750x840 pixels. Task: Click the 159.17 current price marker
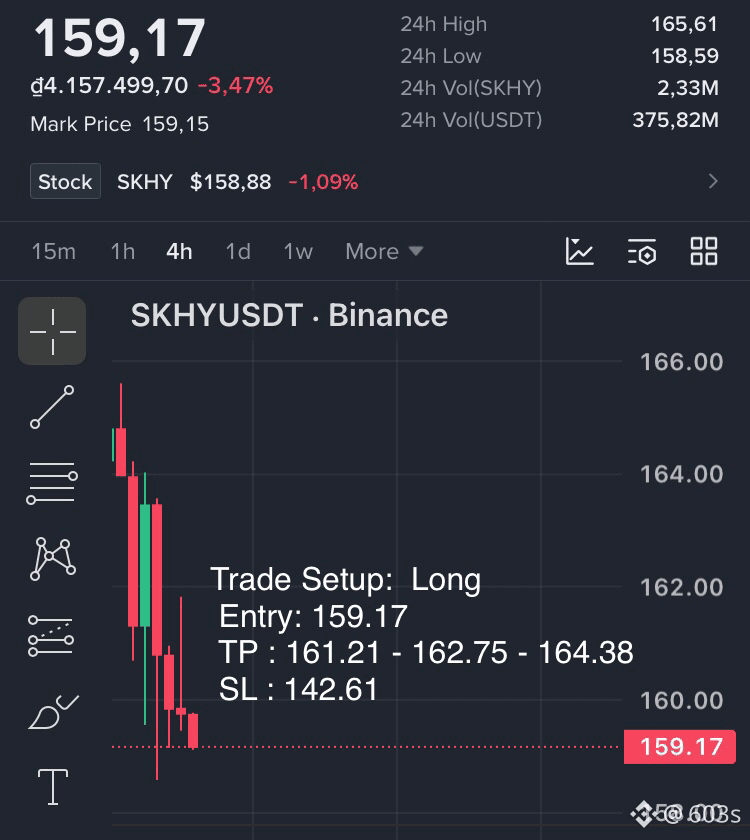coord(680,746)
